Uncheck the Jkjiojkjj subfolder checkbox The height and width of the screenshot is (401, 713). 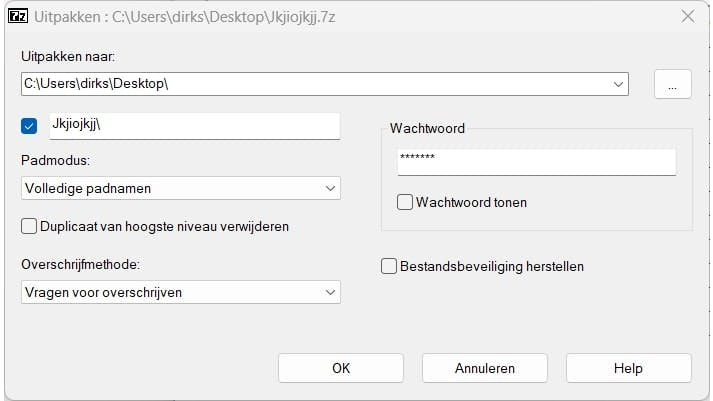pyautogui.click(x=28, y=126)
